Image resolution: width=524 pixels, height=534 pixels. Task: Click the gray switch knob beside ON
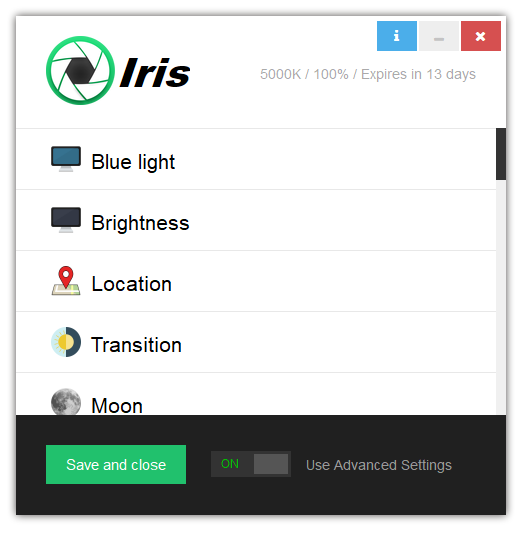coord(271,464)
